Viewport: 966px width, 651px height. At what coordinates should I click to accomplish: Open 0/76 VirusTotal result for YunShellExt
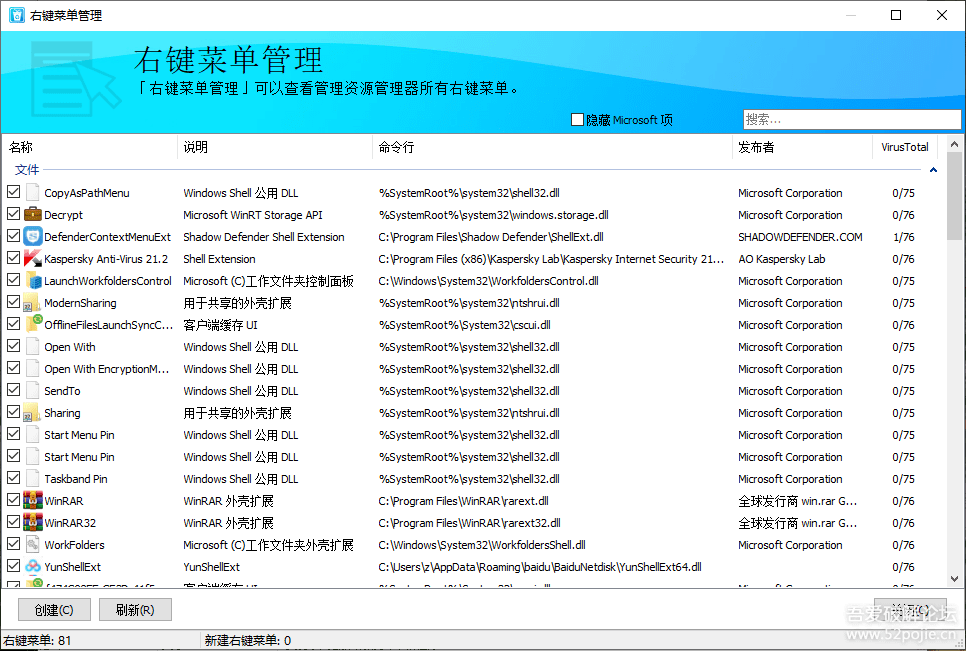point(903,567)
